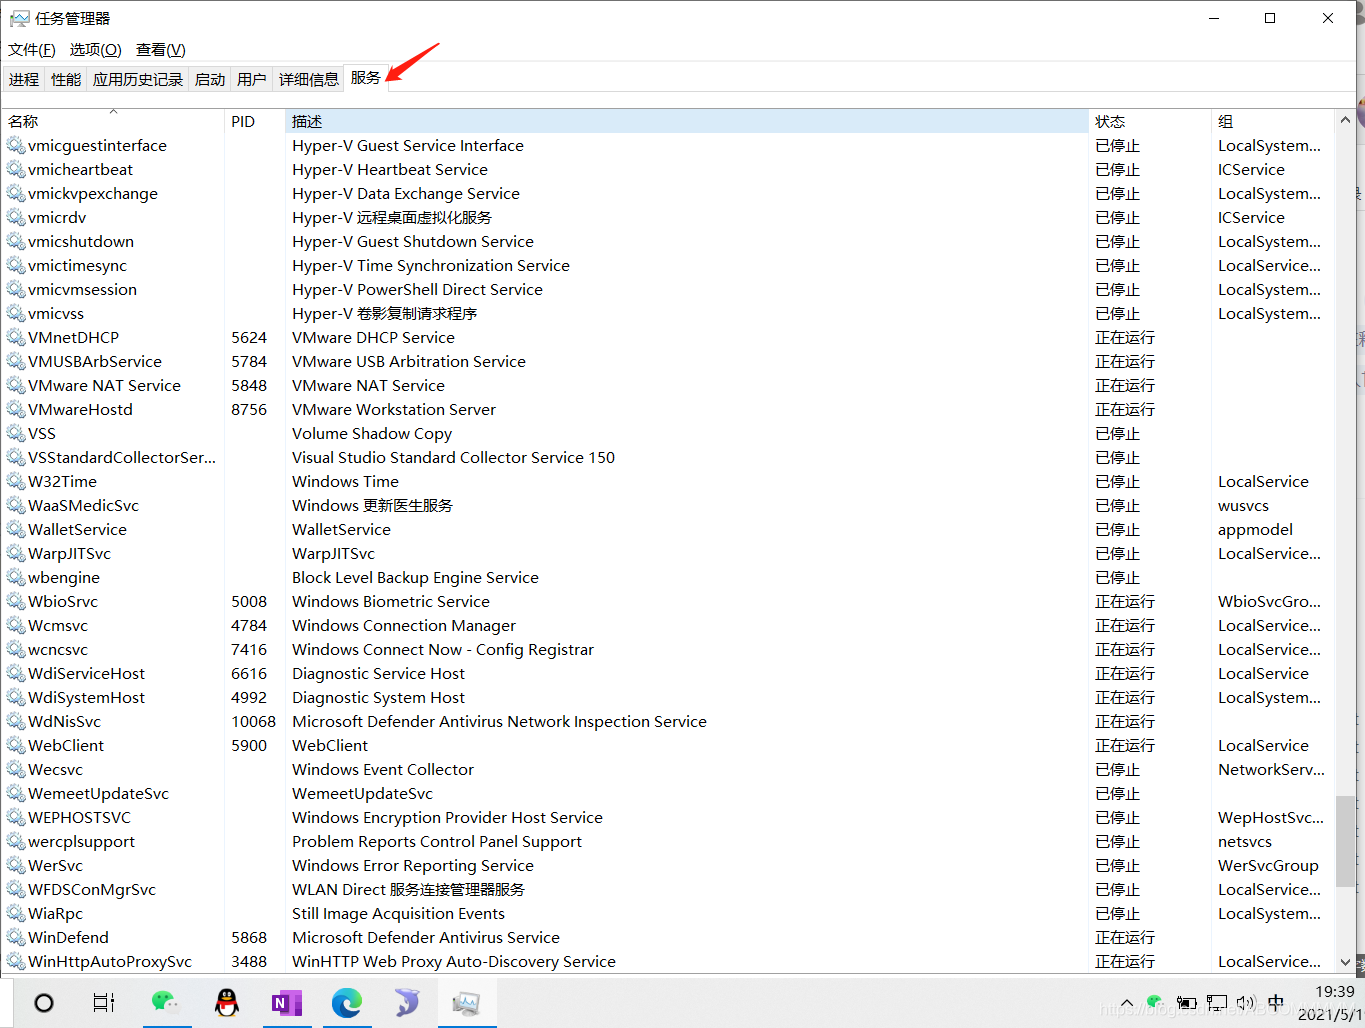Click the service icon for WbioSrvc
The width and height of the screenshot is (1365, 1028).
pyautogui.click(x=16, y=601)
